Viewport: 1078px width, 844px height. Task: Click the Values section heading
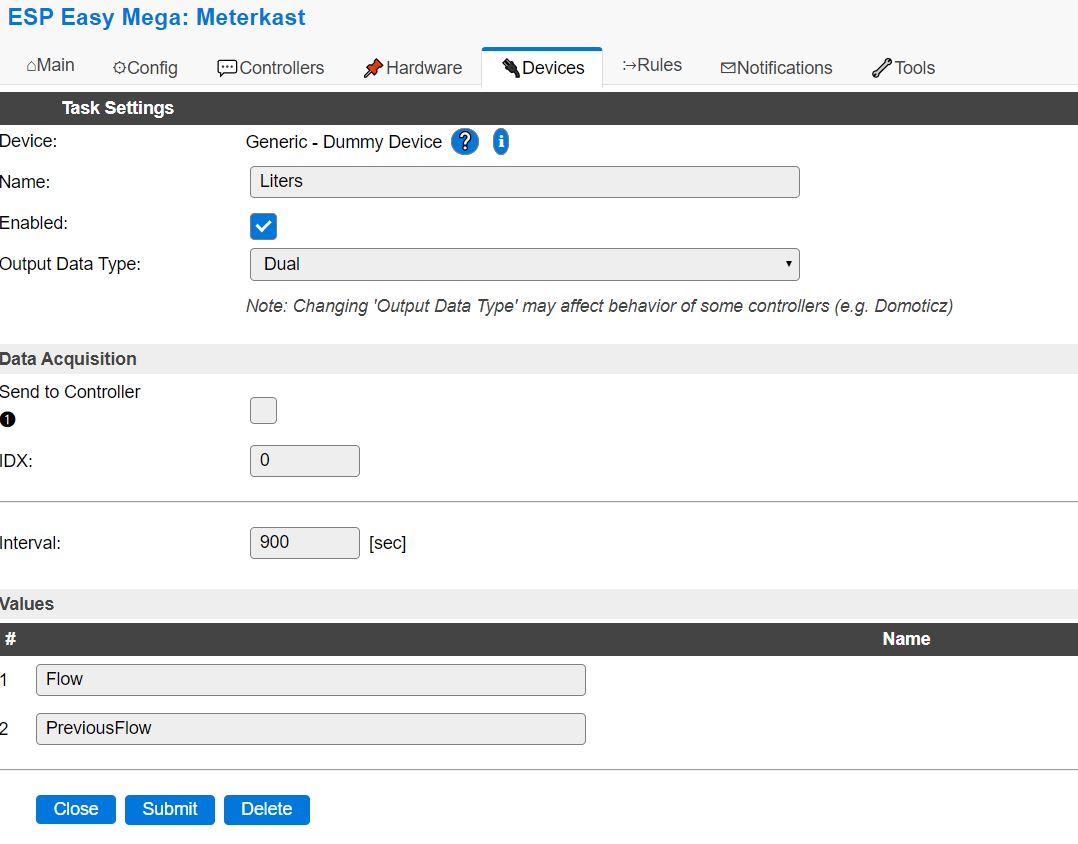pyautogui.click(x=27, y=604)
